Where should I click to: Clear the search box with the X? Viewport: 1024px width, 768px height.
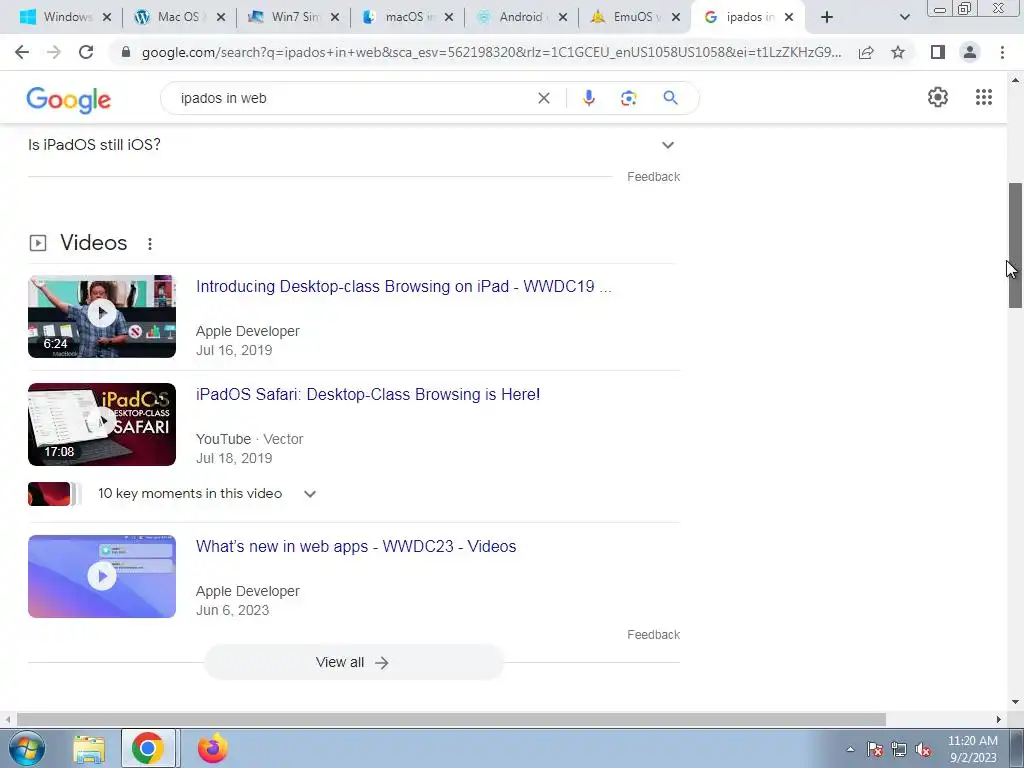coord(543,98)
